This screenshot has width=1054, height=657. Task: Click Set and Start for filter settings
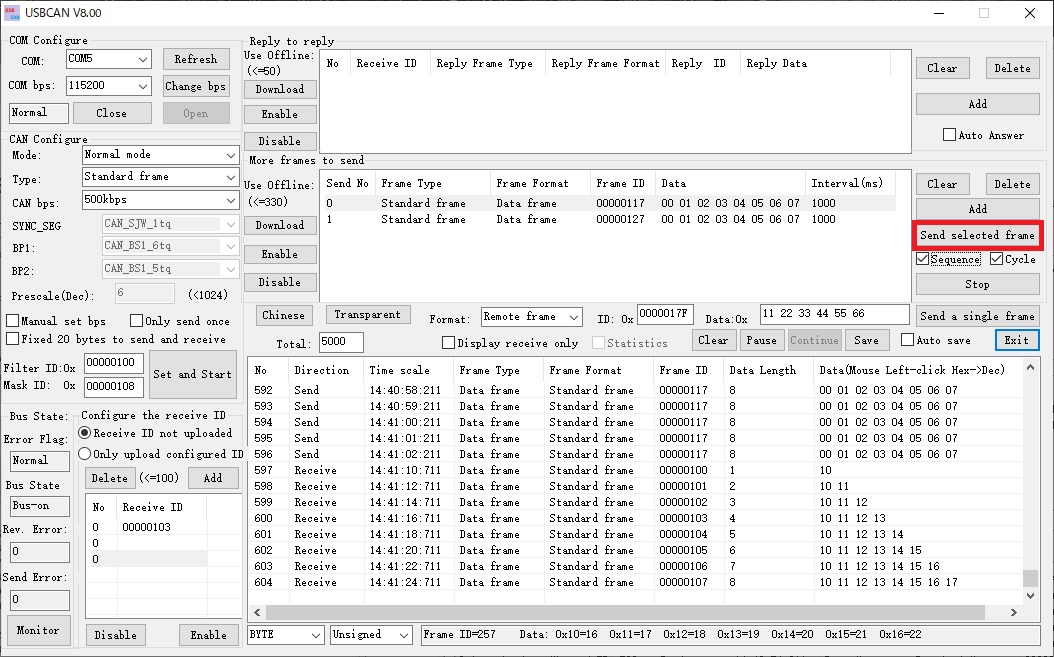tap(192, 374)
